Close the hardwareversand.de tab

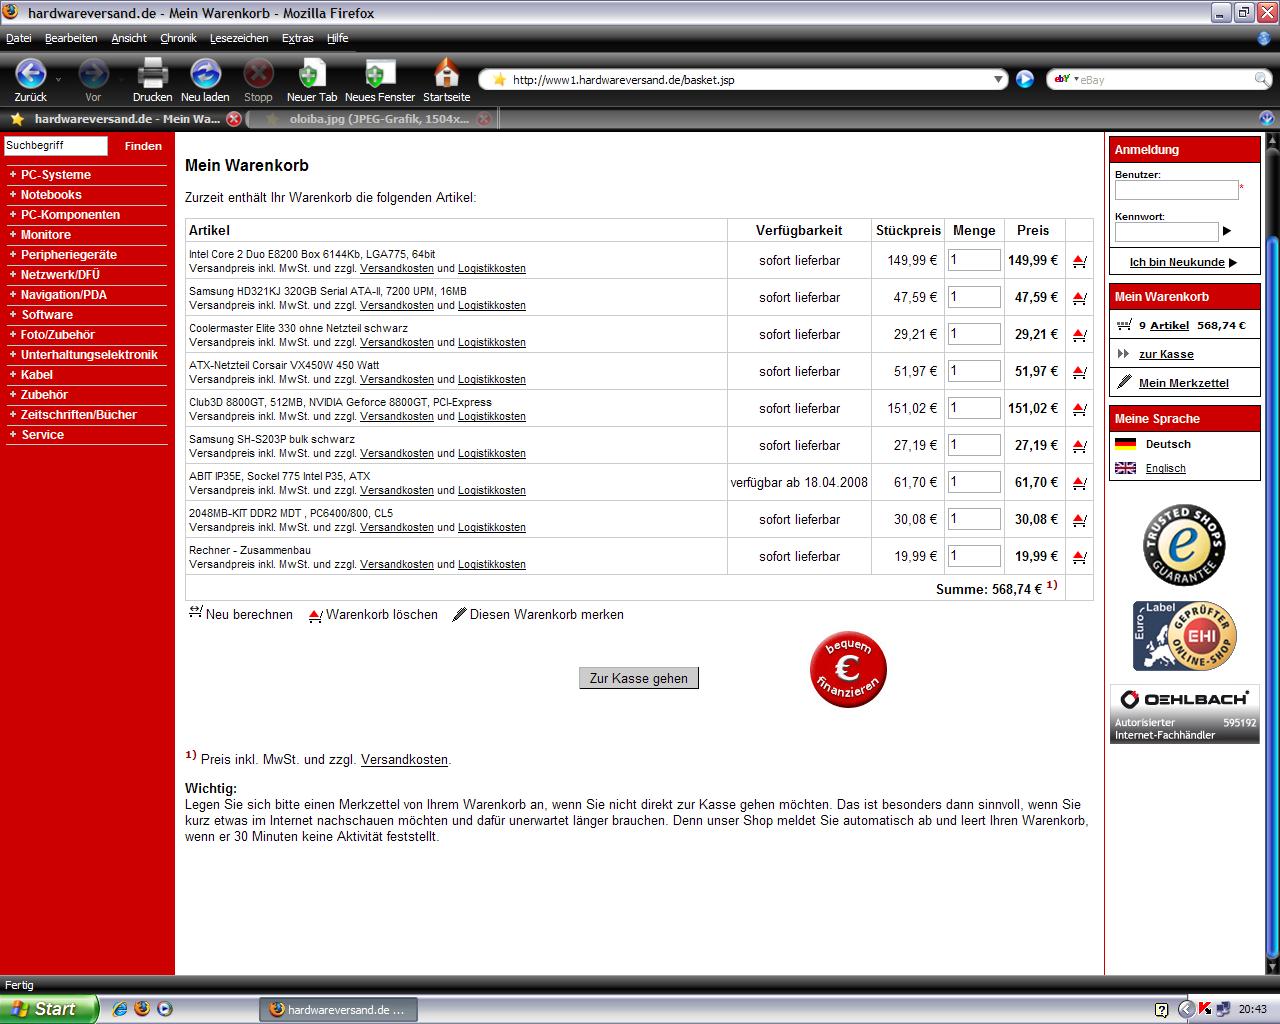coord(233,119)
